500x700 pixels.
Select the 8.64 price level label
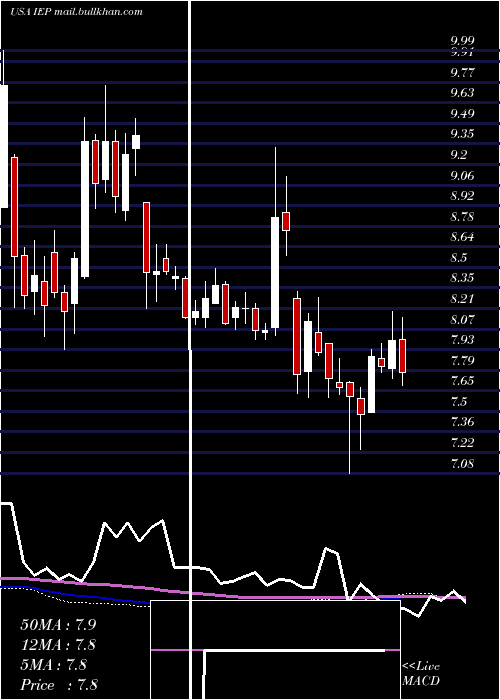tap(462, 237)
